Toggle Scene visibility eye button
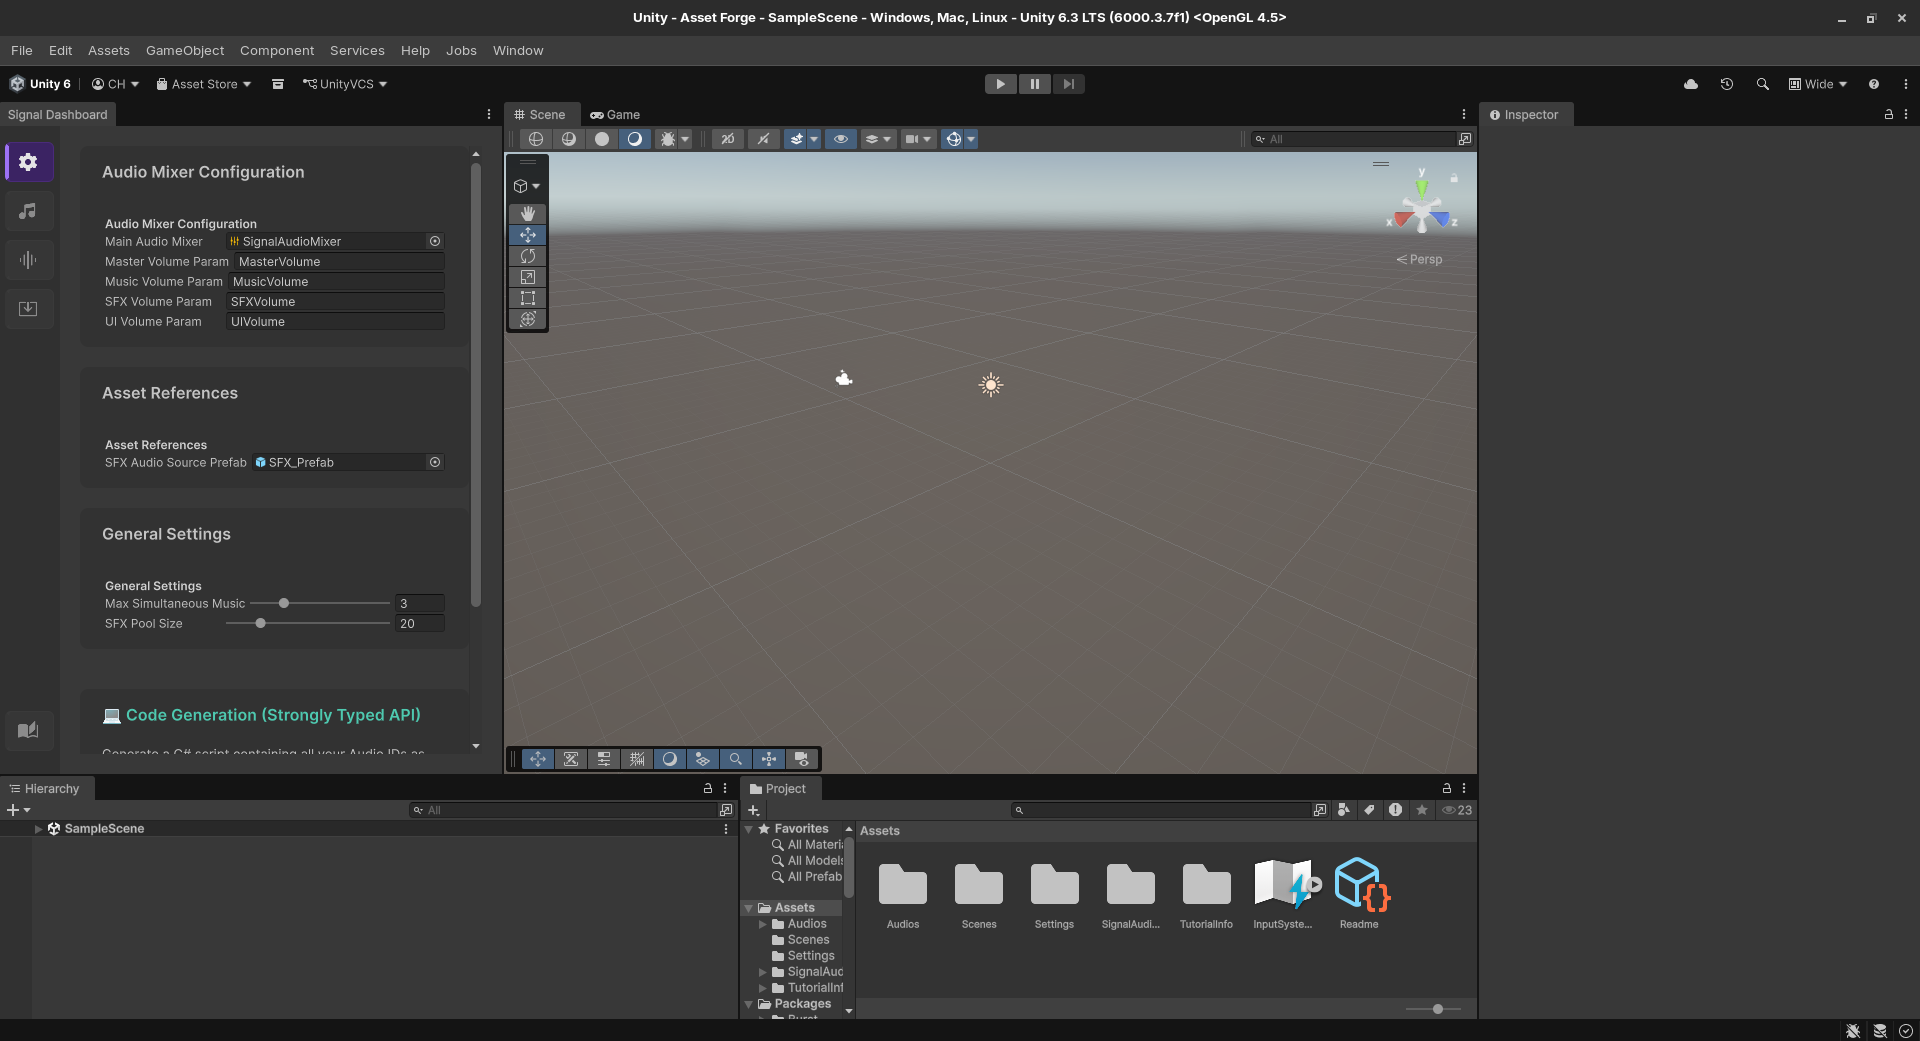The width and height of the screenshot is (1920, 1041). [x=841, y=139]
